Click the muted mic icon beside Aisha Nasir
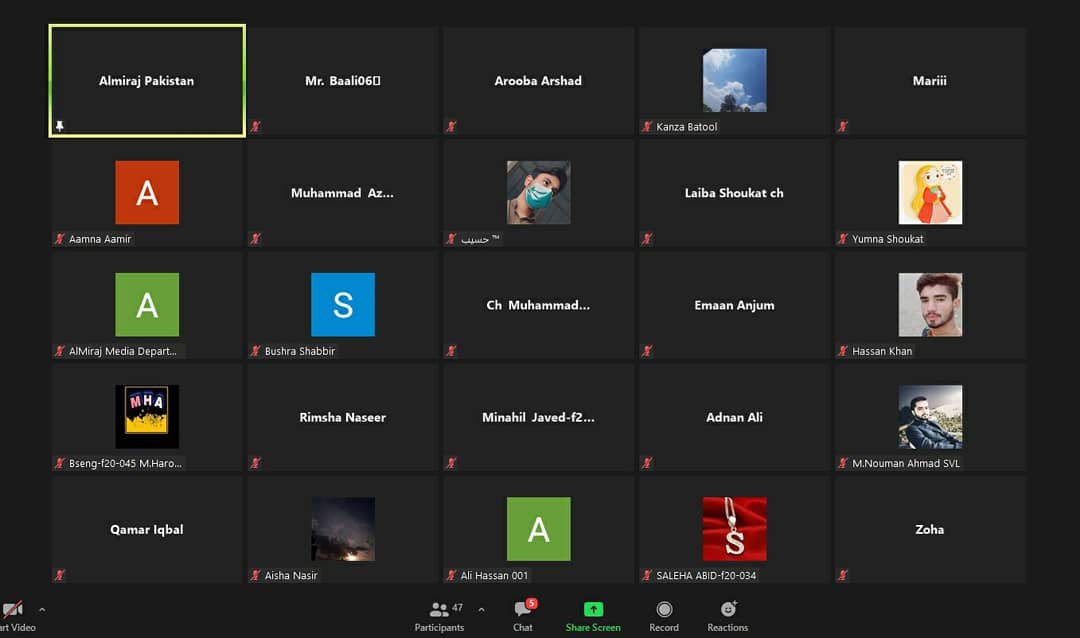The height and width of the screenshot is (638, 1080). [x=256, y=575]
